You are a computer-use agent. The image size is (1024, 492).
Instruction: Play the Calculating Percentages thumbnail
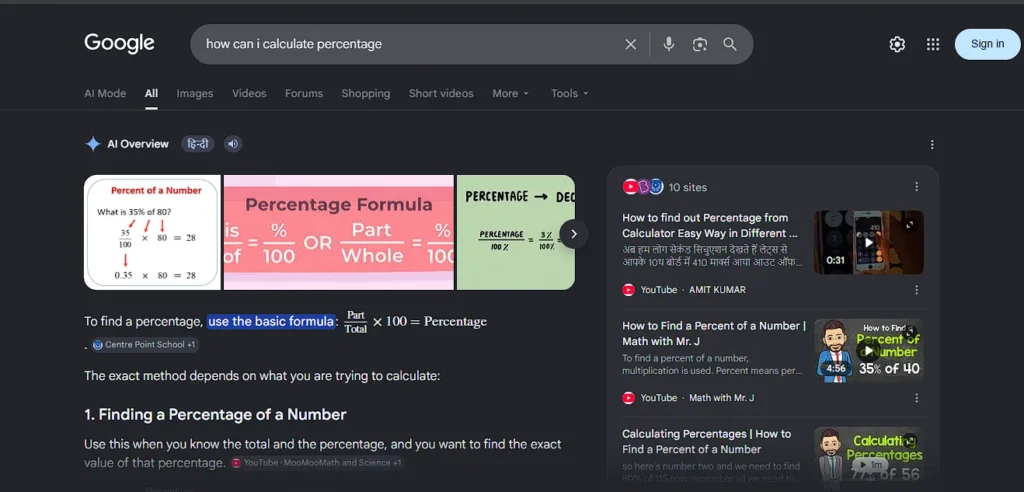click(x=869, y=455)
